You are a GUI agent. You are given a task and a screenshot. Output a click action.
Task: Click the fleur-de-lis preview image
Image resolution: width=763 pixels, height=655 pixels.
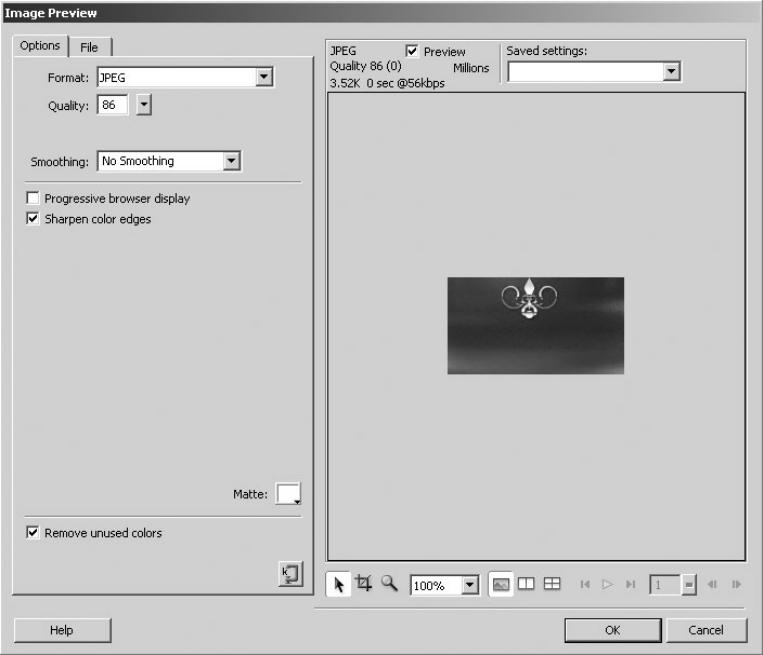535,326
